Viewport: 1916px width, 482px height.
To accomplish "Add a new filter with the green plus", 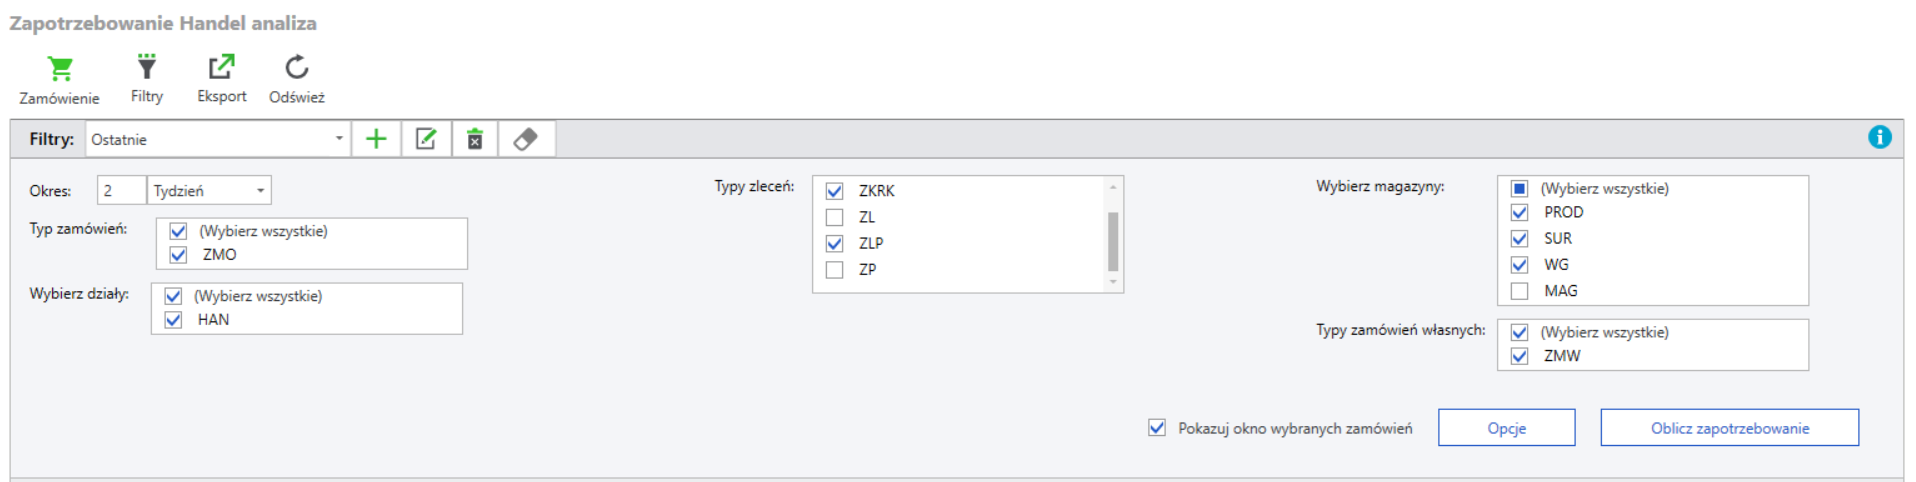I will (x=376, y=139).
